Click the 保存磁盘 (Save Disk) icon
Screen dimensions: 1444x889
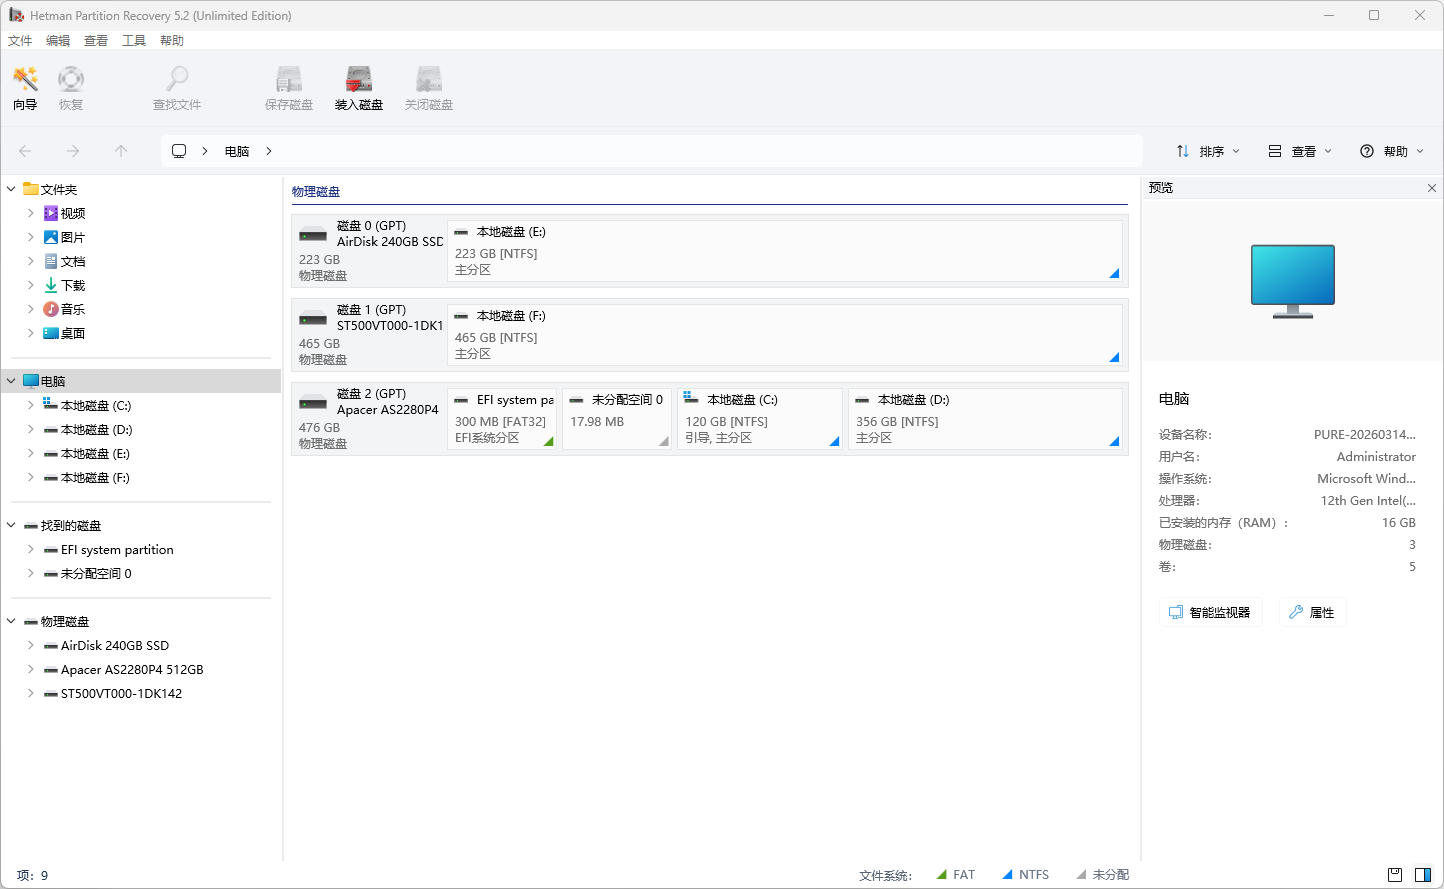(x=288, y=87)
